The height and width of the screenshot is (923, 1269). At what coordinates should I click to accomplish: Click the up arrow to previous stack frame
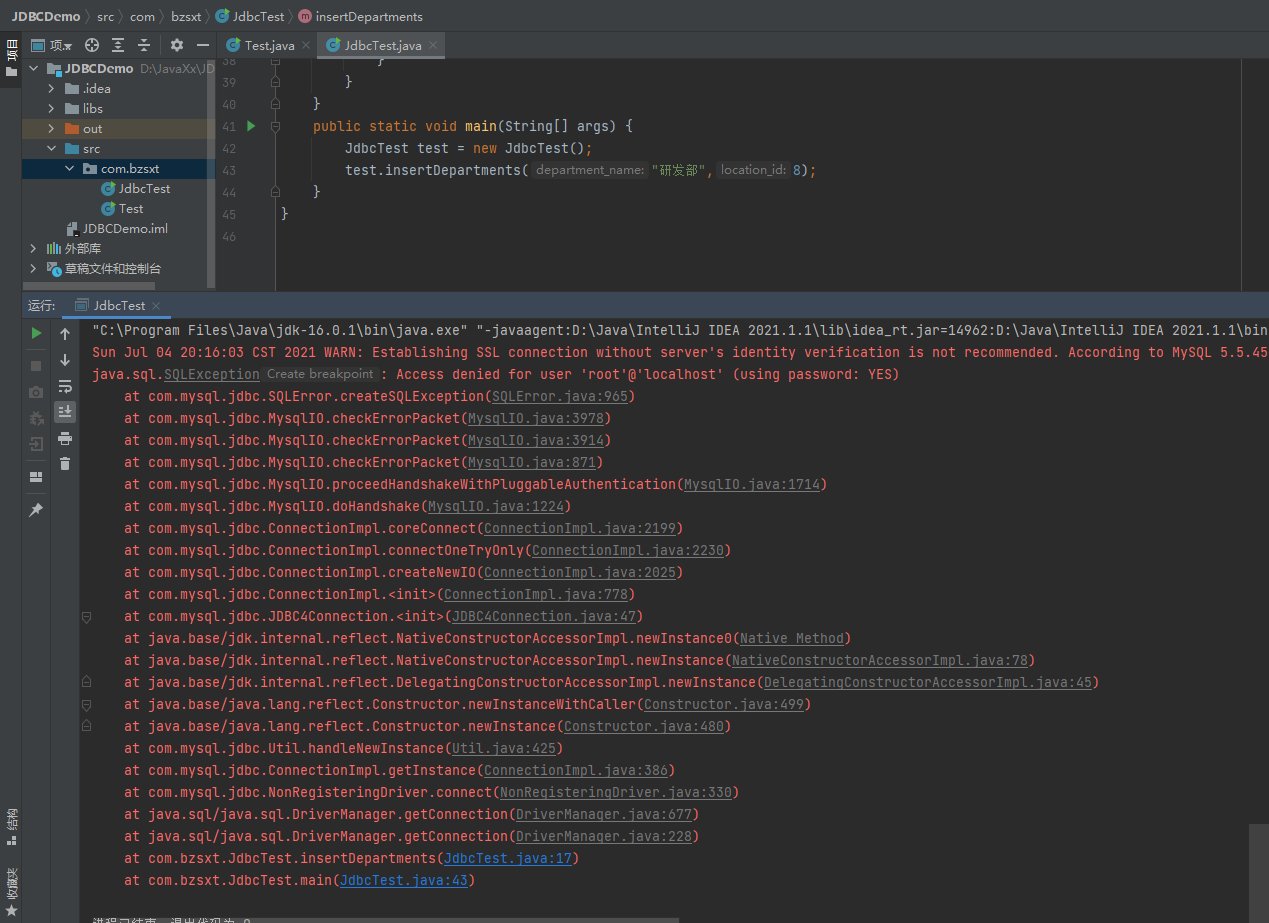point(65,334)
